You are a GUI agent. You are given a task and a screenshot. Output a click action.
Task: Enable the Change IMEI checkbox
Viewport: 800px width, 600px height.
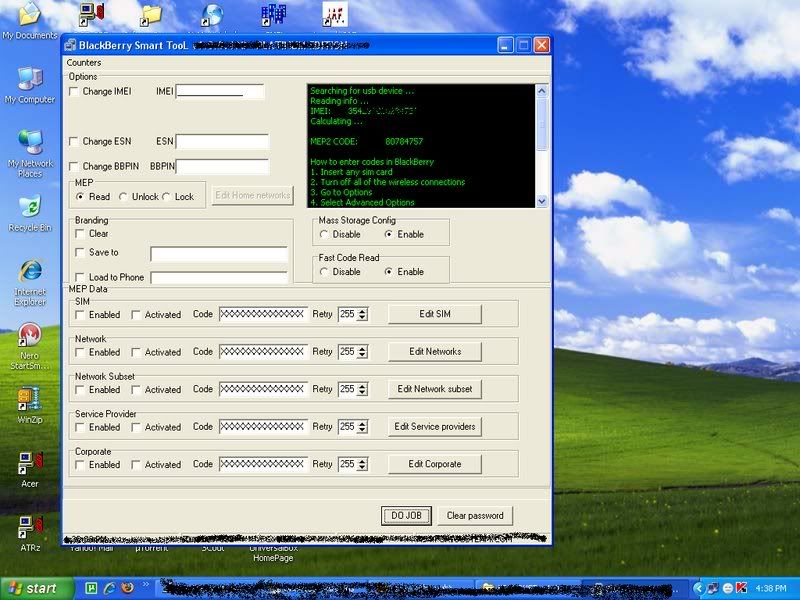coord(74,91)
